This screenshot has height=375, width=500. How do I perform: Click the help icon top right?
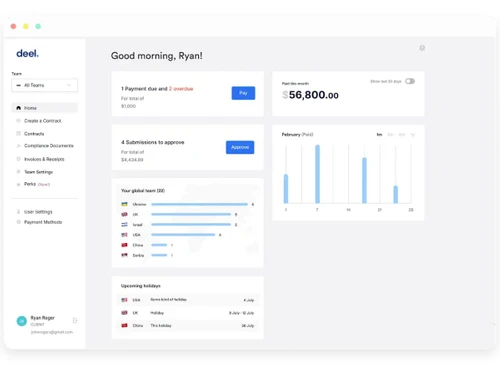tap(422, 48)
